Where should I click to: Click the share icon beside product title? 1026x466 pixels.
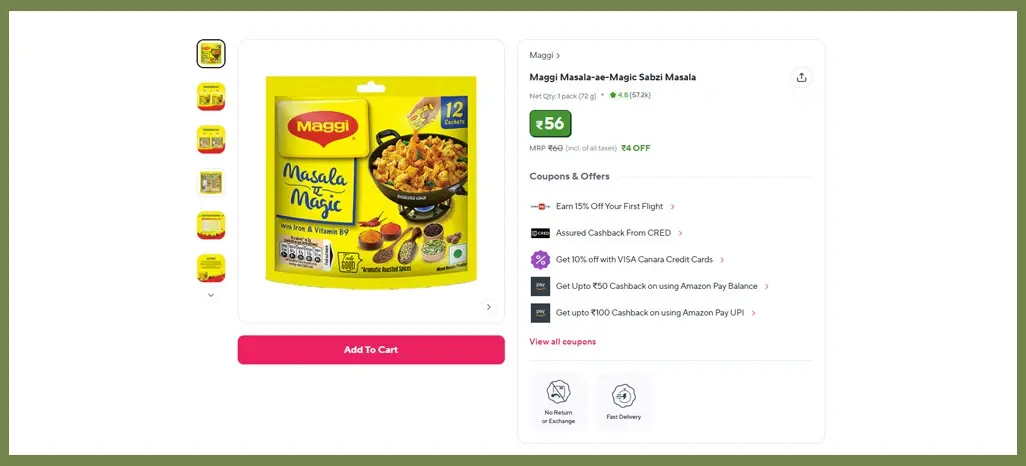click(801, 77)
